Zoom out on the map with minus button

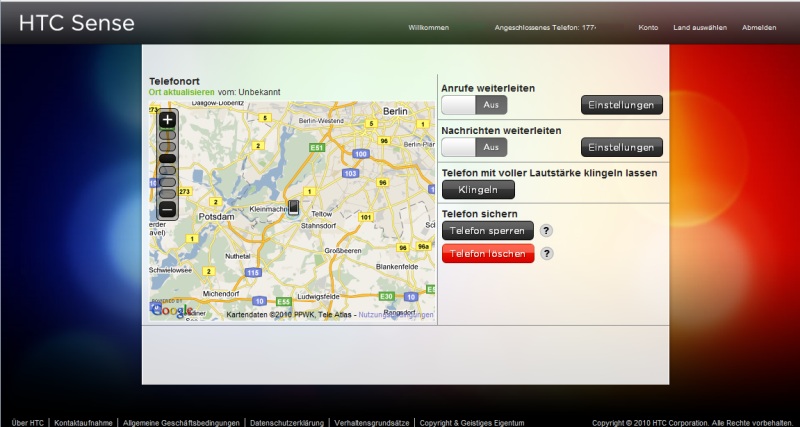click(167, 209)
